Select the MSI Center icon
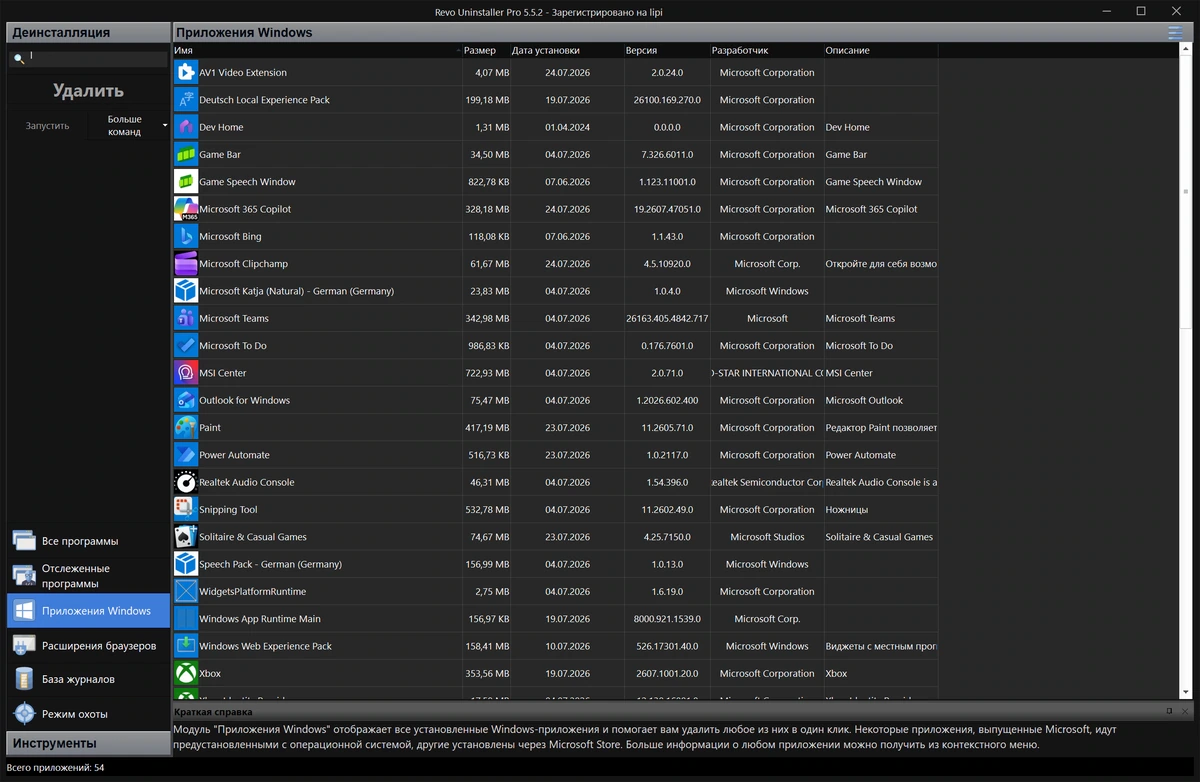Viewport: 1200px width, 782px height. coord(186,373)
